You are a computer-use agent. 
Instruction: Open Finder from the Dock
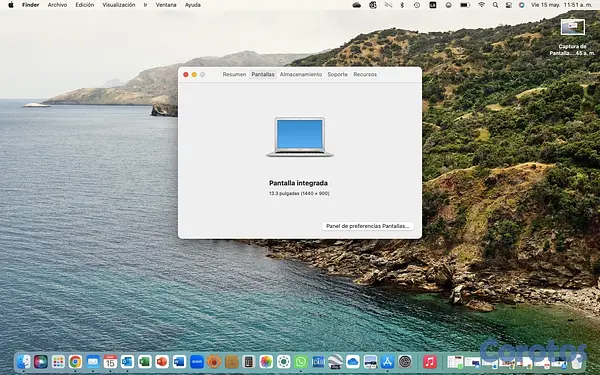tap(24, 361)
